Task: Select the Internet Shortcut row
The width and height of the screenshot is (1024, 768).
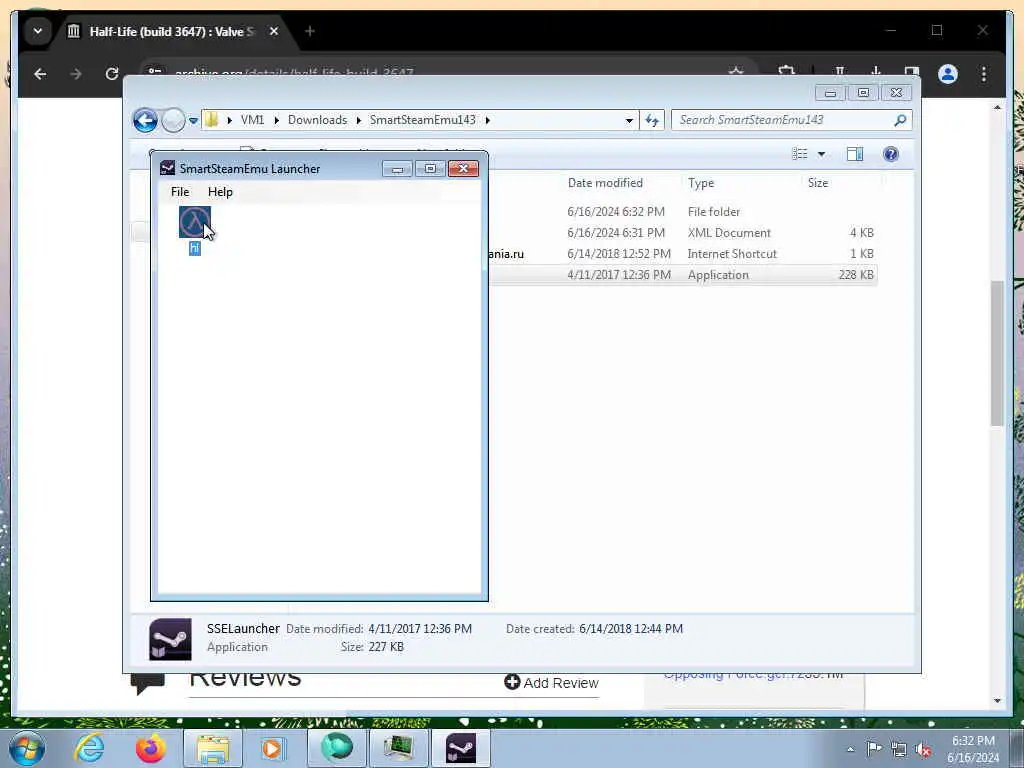Action: point(682,253)
